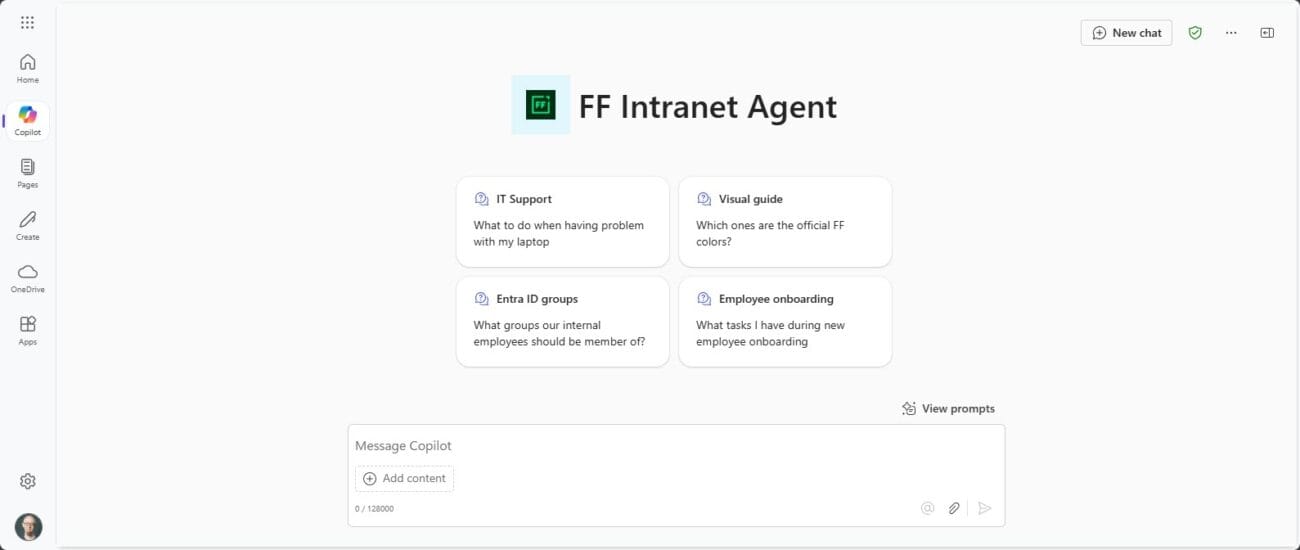Select the IT Support prompt card
The width and height of the screenshot is (1300, 550).
click(562, 222)
